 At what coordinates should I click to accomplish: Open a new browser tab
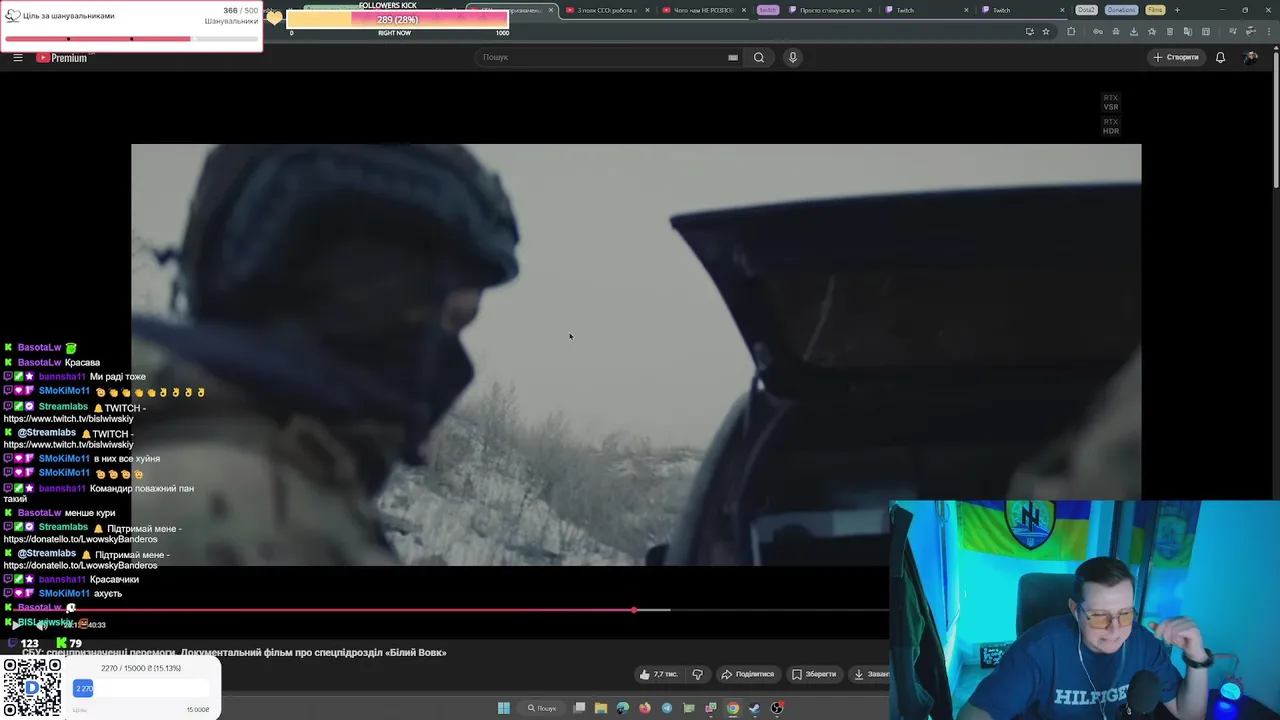coord(1177,10)
